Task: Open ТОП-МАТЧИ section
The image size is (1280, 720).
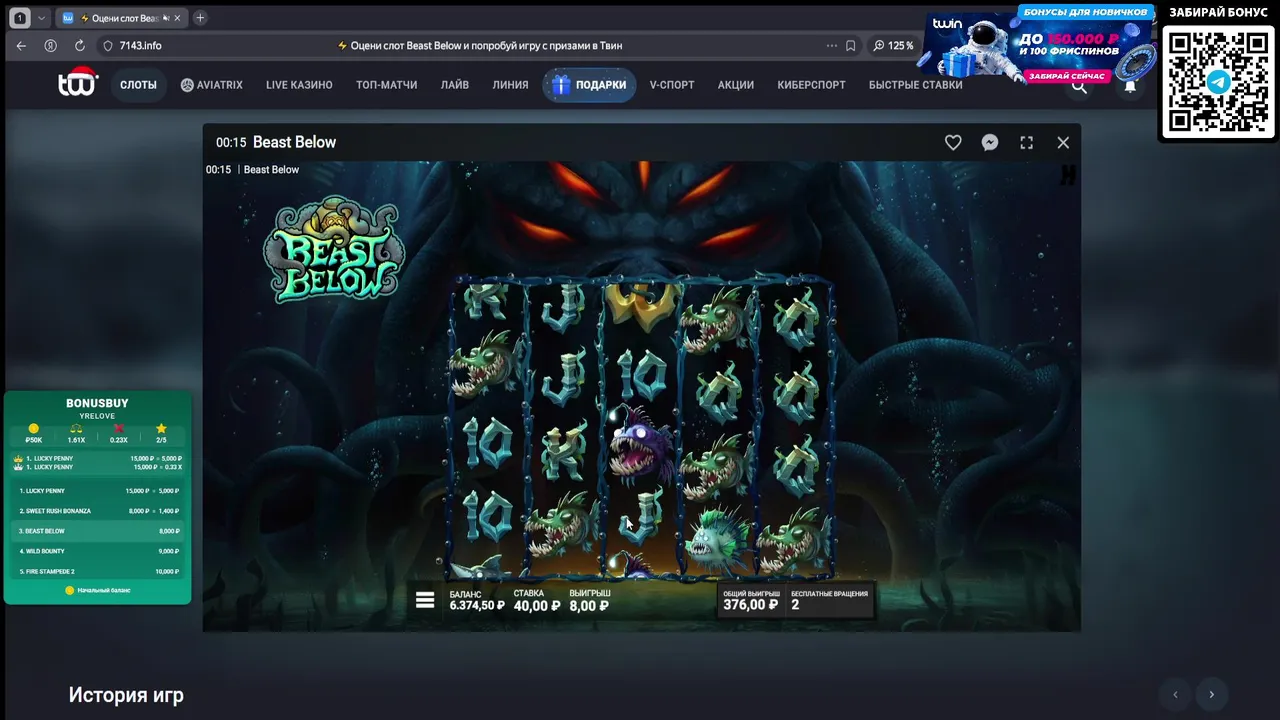Action: click(386, 85)
